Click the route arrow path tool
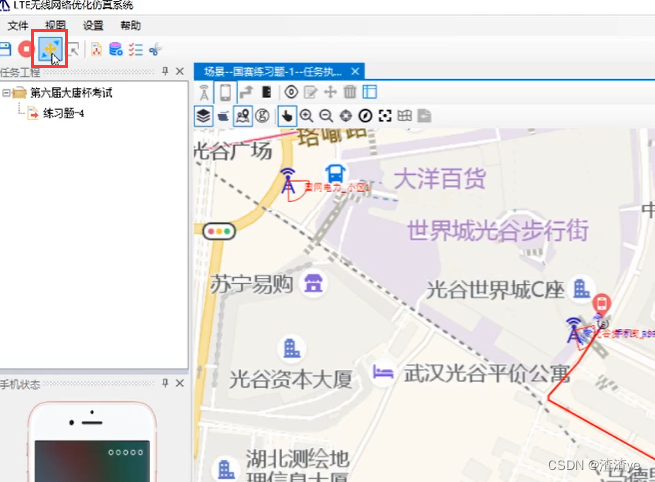This screenshot has height=482, width=655. pos(246,92)
